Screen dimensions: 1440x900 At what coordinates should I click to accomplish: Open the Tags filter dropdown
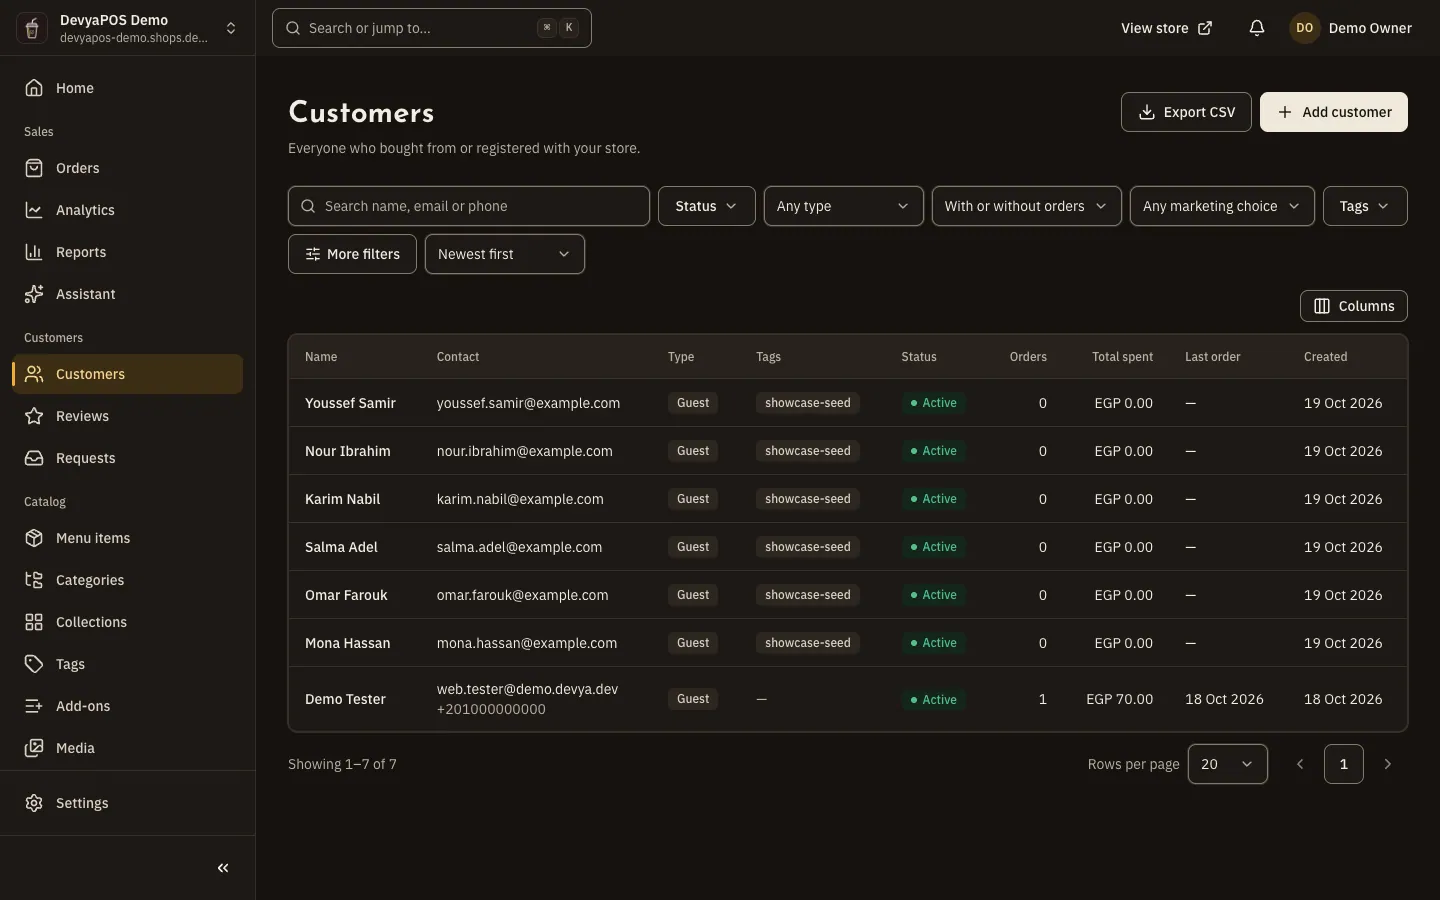1365,206
